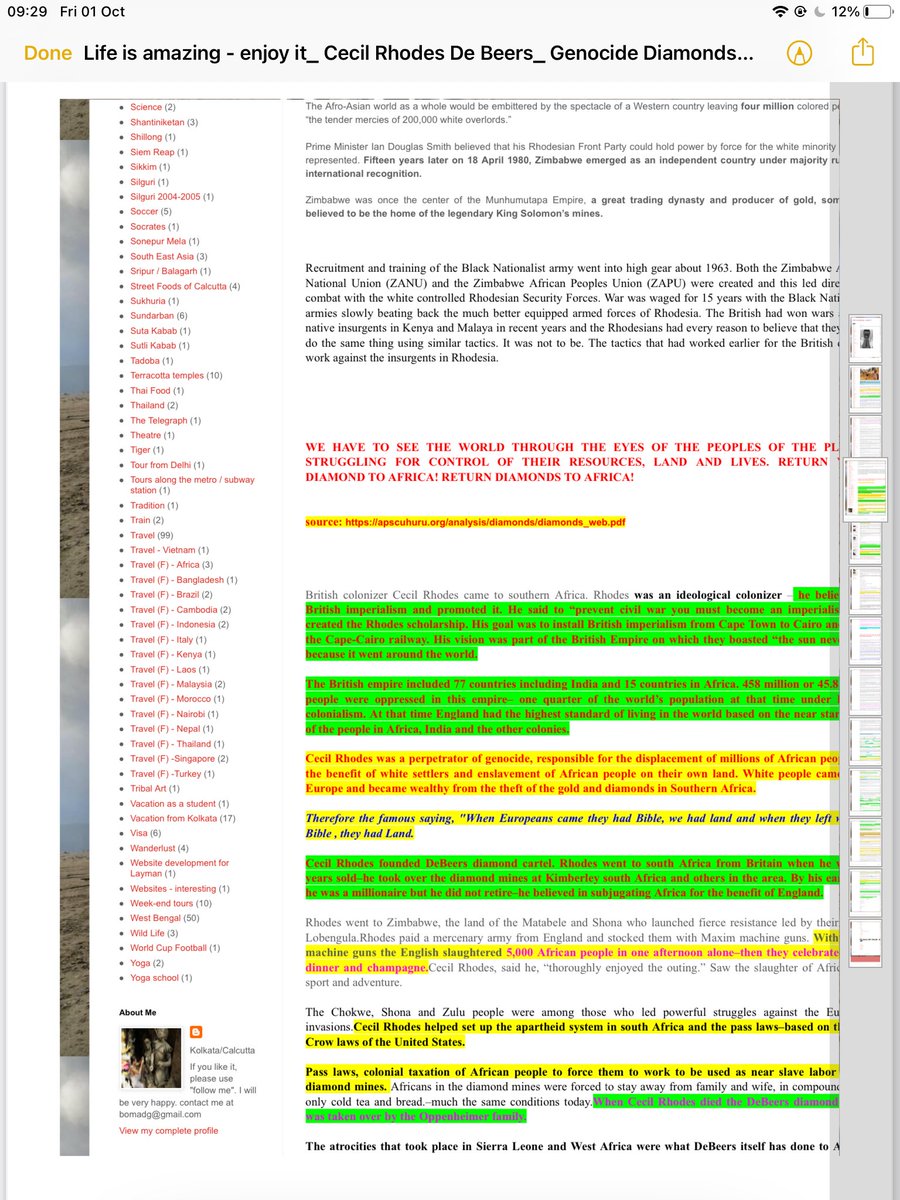Open Travel (F) - Africa label
Screen dimensions: 900x1200
click(165, 565)
